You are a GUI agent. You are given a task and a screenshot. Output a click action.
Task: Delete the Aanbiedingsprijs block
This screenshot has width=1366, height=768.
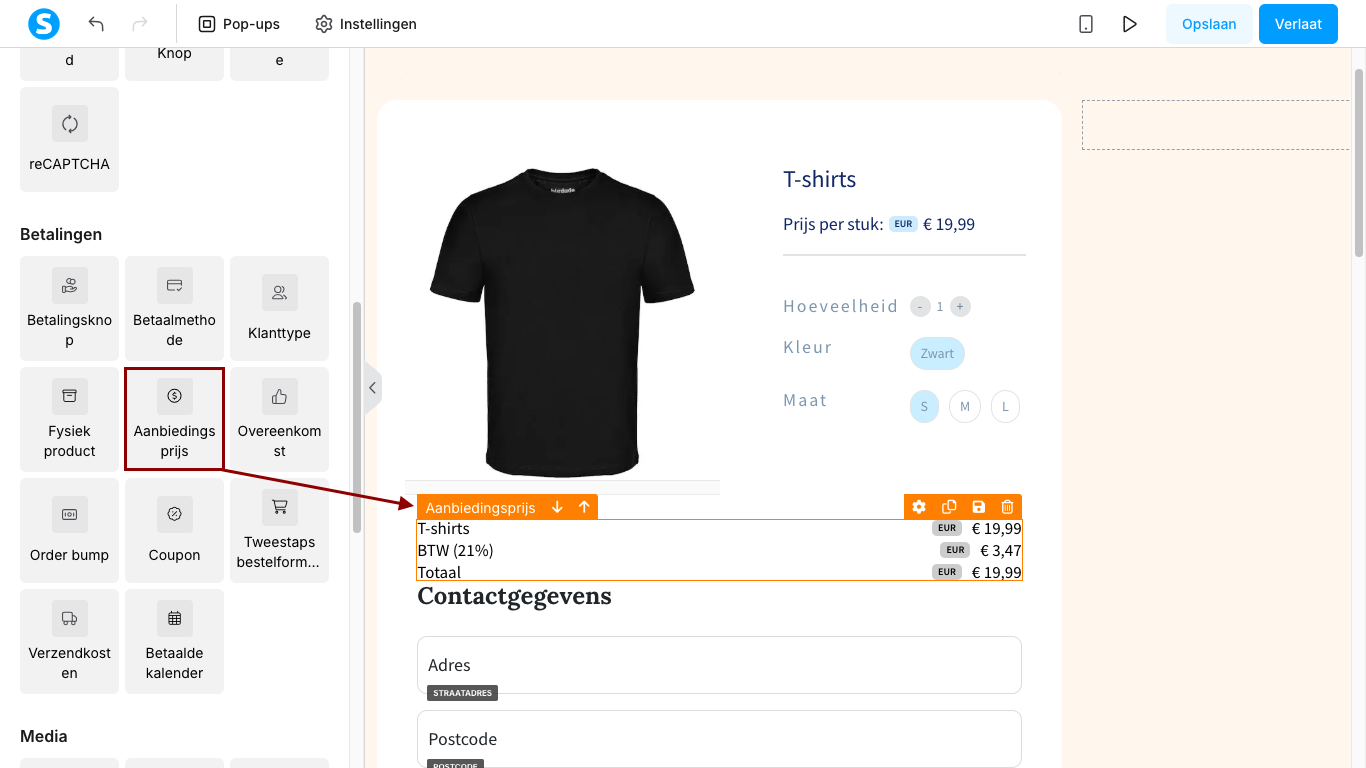coord(1008,507)
